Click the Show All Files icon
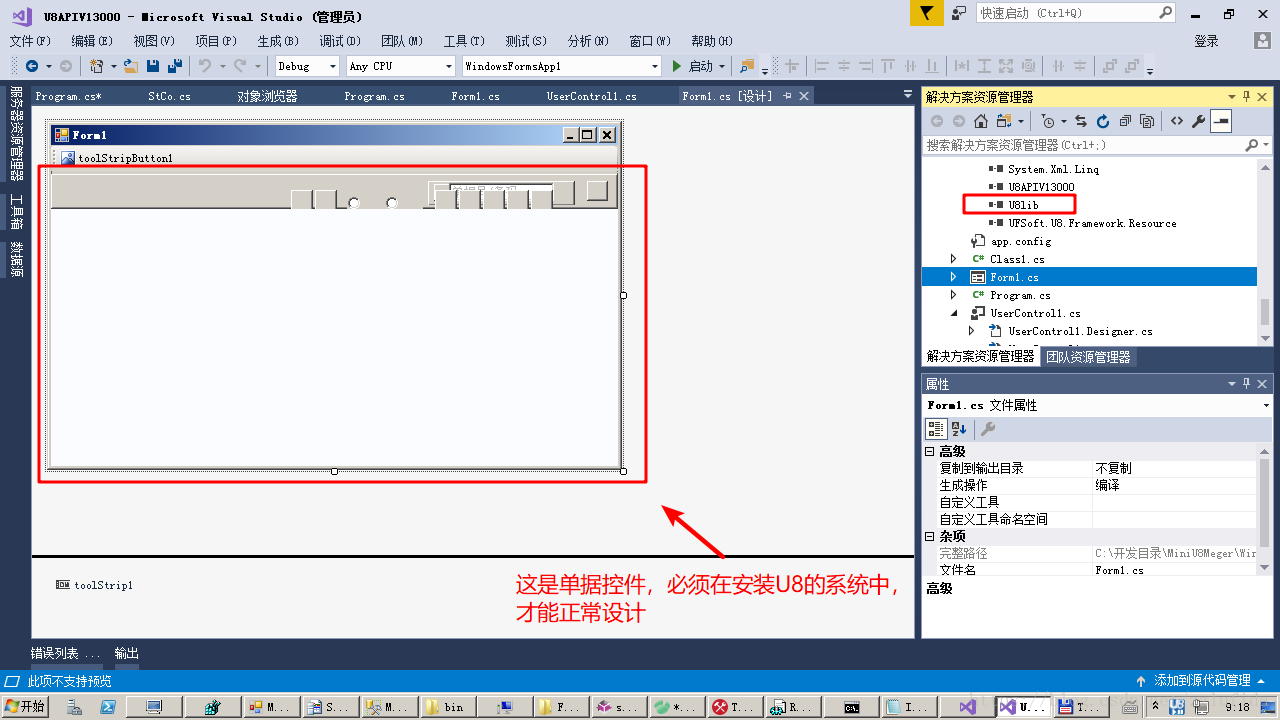The height and width of the screenshot is (720, 1280). click(x=1147, y=121)
